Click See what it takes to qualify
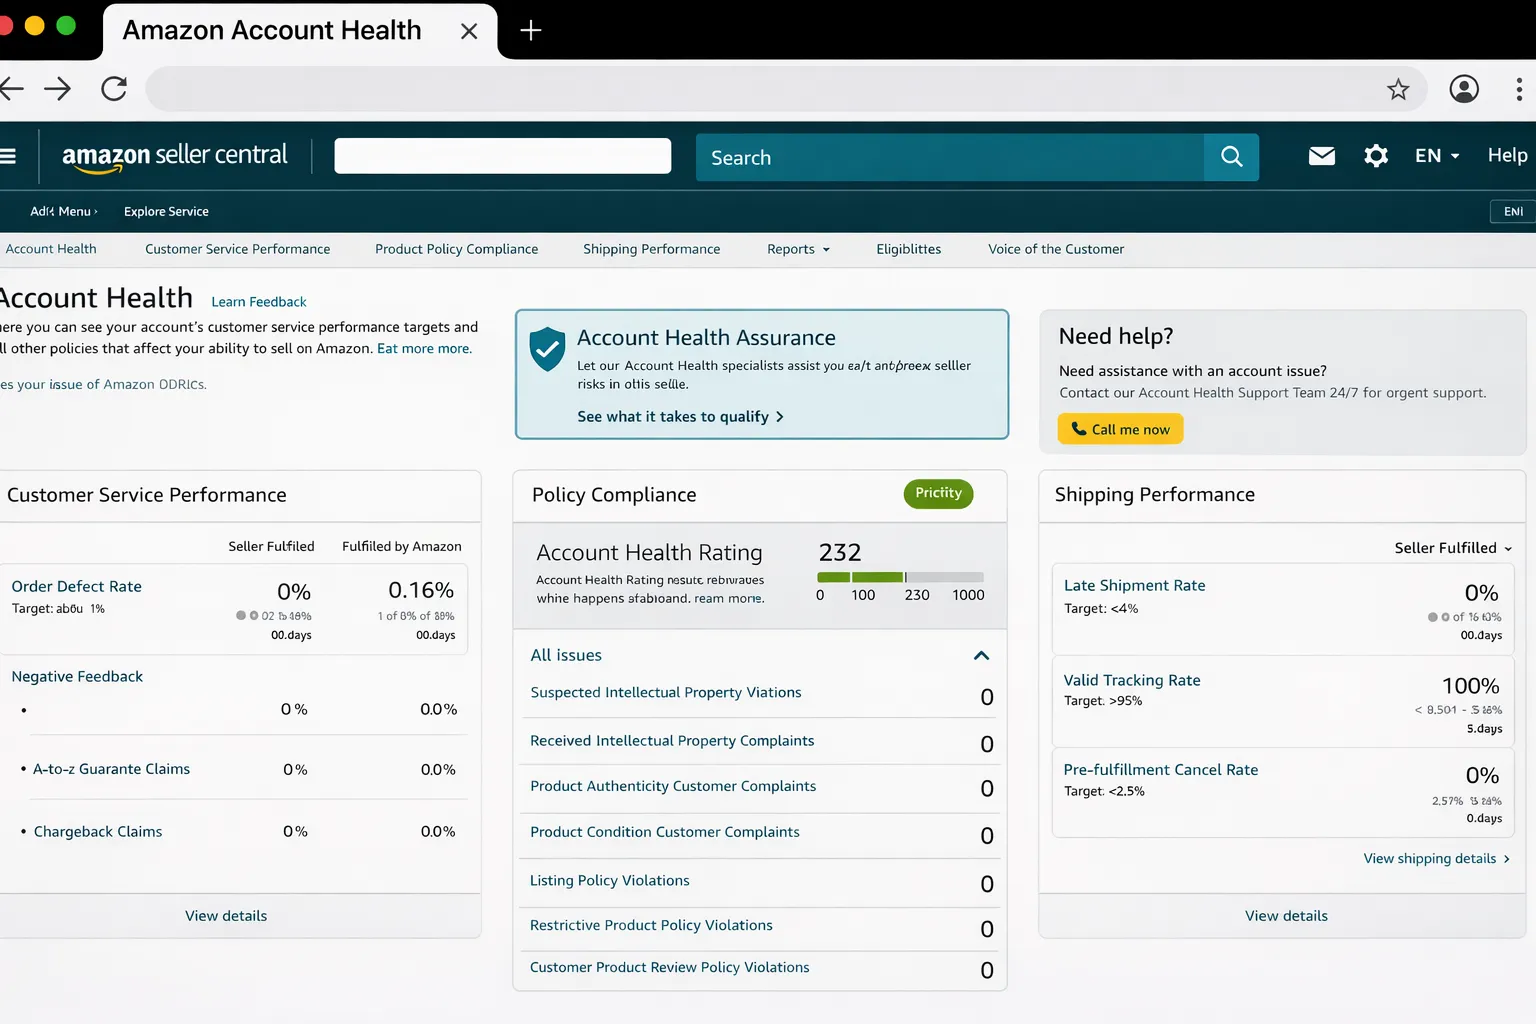 [x=680, y=417]
